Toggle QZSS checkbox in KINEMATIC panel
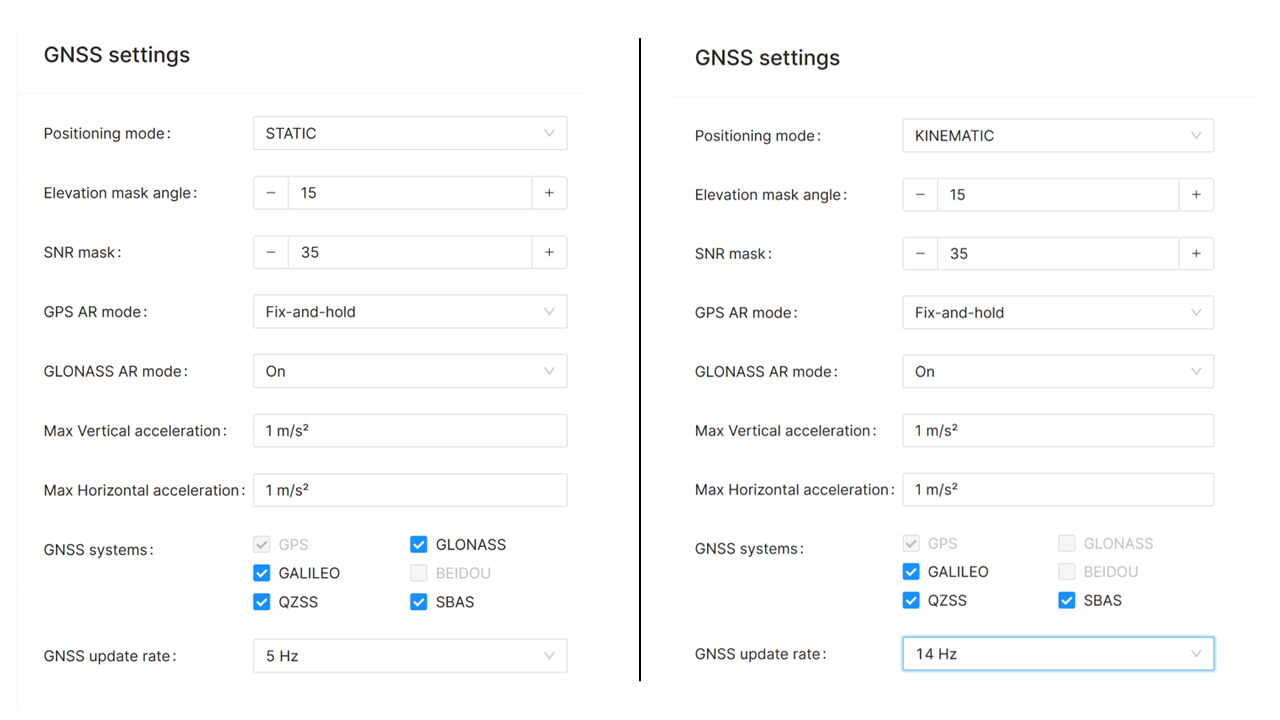 tap(911, 601)
